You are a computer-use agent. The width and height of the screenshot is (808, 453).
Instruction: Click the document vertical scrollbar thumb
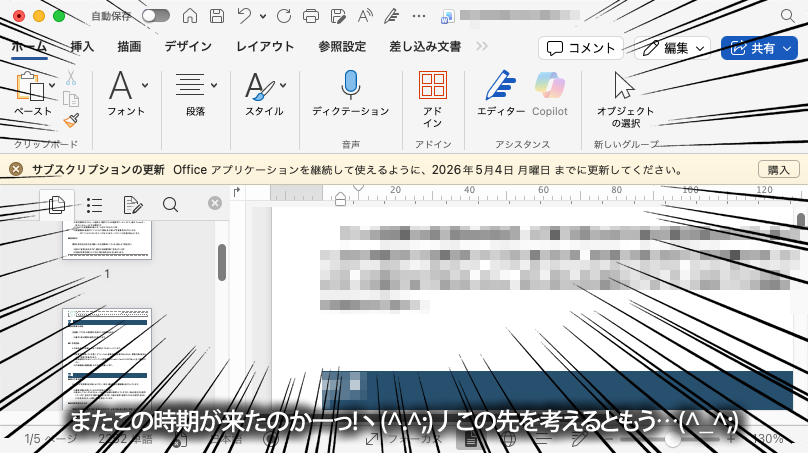(801, 221)
